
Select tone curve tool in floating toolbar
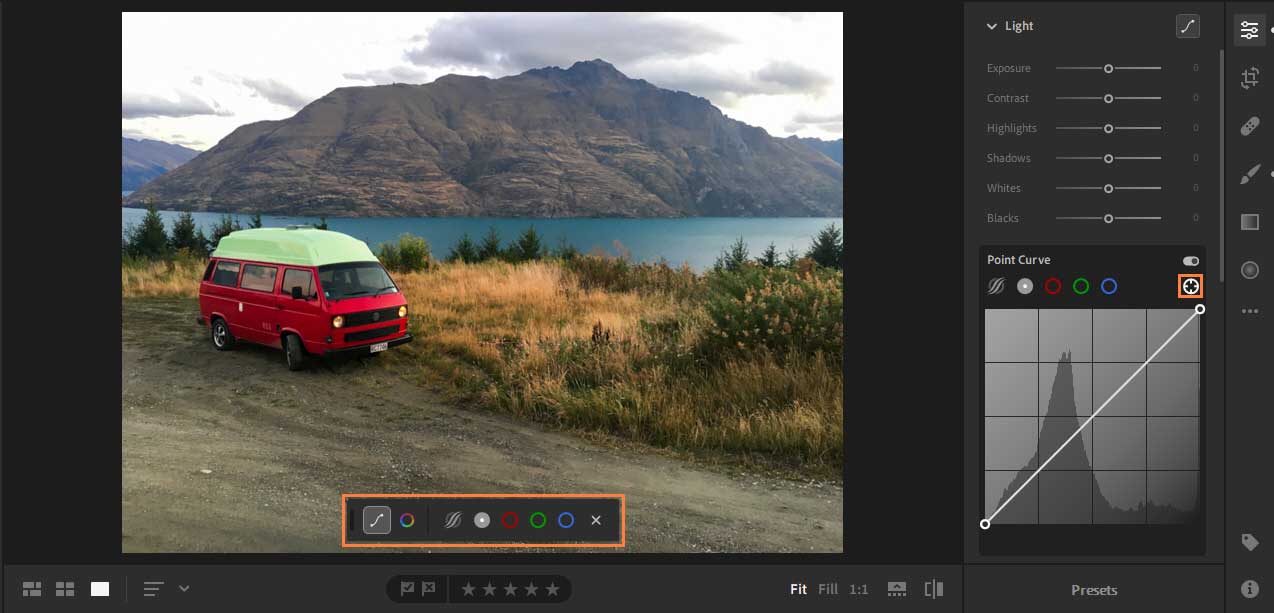pyautogui.click(x=377, y=520)
